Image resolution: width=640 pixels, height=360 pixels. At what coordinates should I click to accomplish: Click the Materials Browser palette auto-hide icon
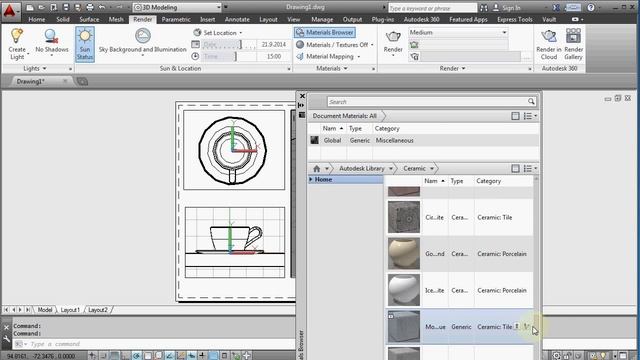[x=301, y=105]
